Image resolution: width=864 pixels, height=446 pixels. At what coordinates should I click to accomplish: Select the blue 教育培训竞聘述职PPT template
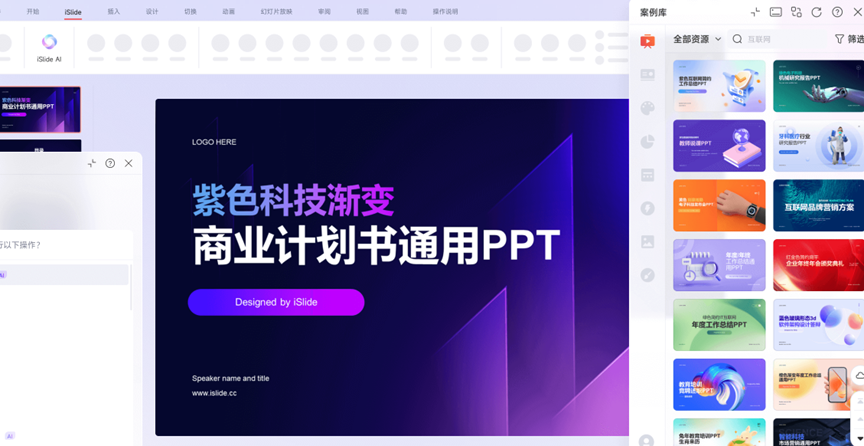[719, 384]
